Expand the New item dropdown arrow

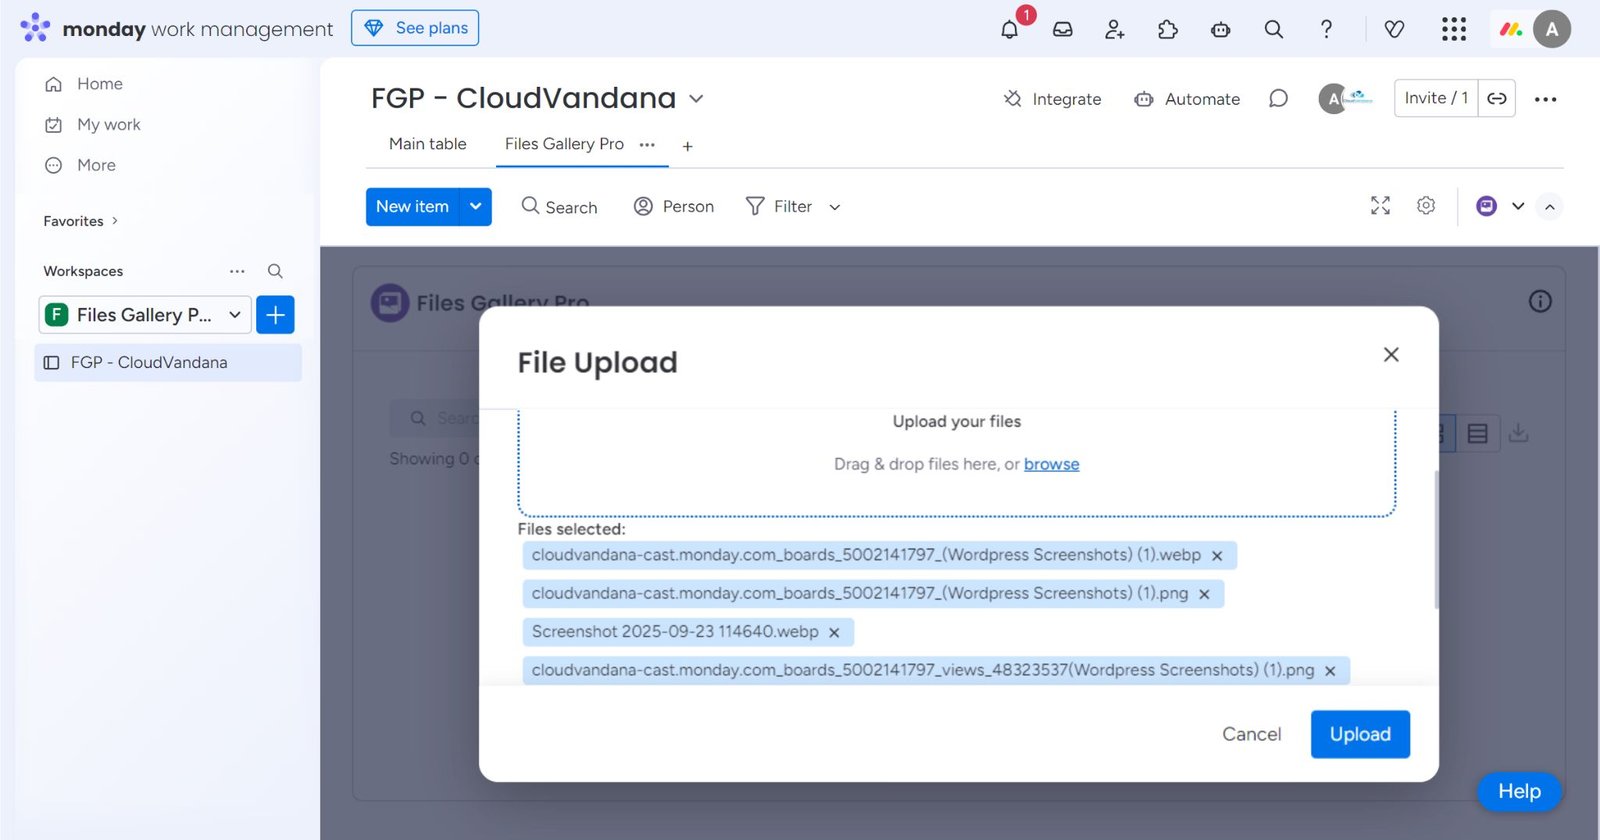476,207
